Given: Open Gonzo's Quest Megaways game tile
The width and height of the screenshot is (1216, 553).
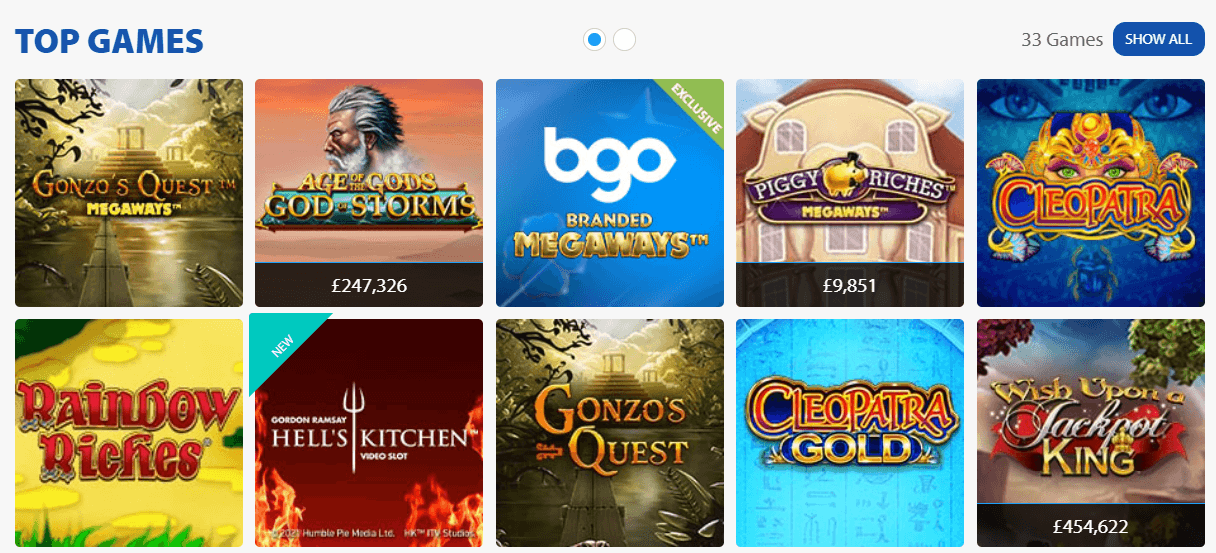Looking at the screenshot, I should (129, 193).
